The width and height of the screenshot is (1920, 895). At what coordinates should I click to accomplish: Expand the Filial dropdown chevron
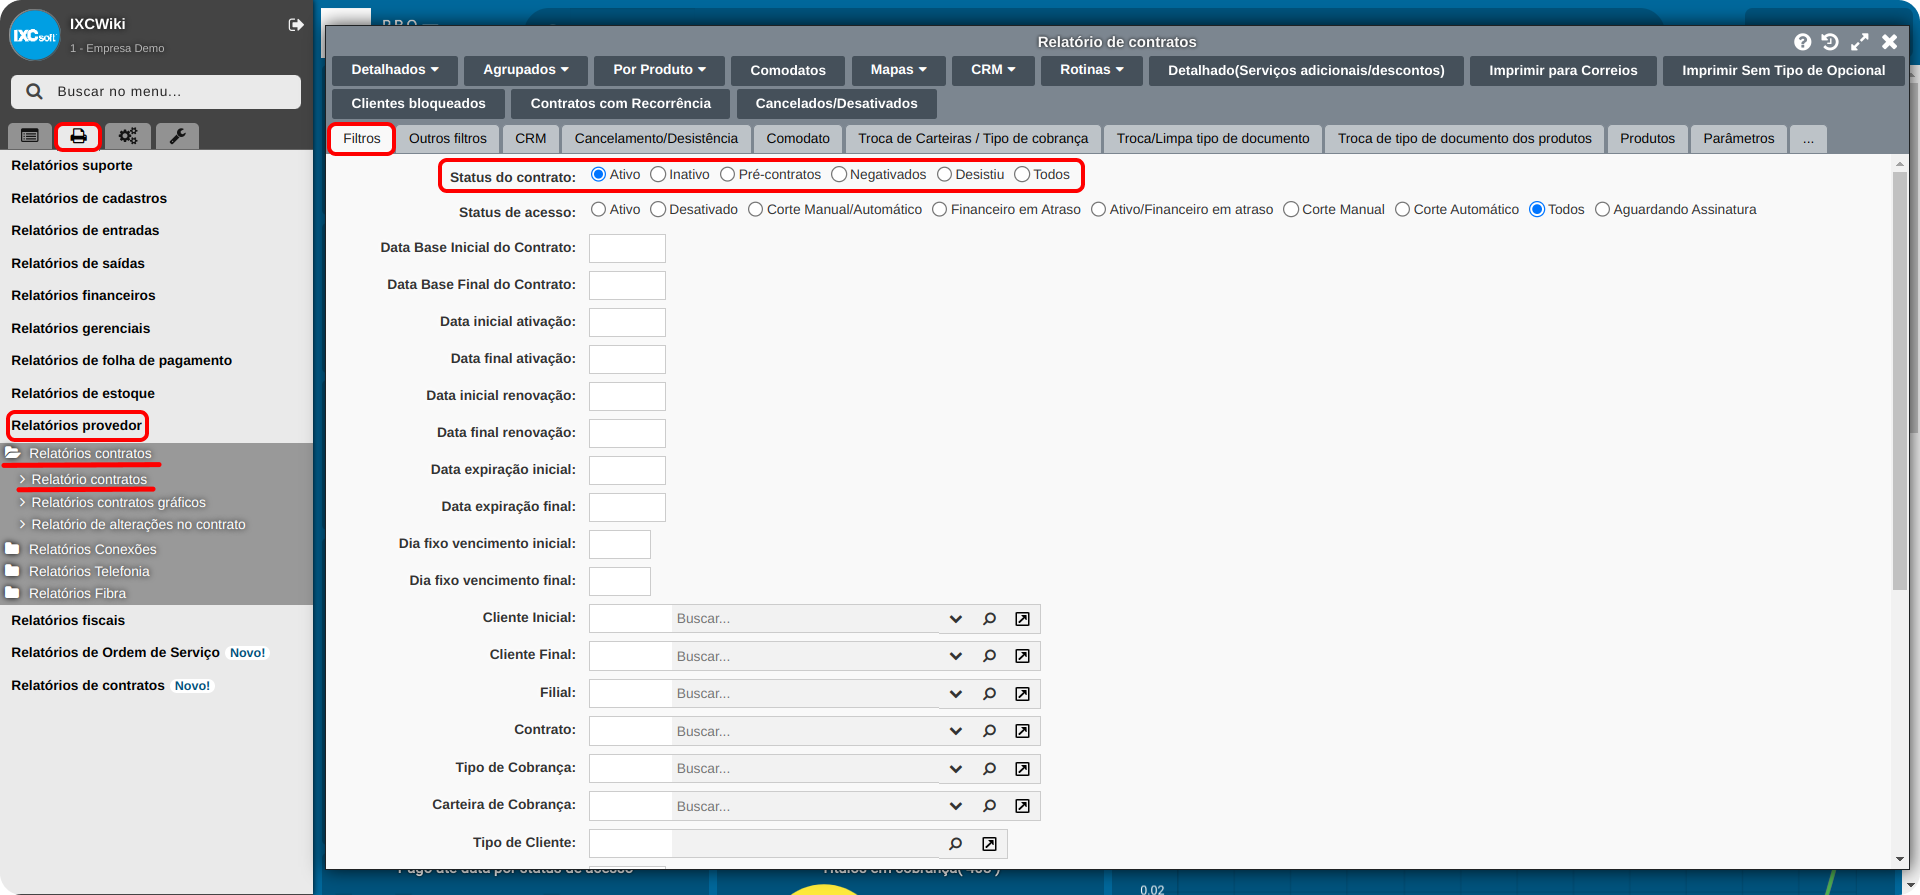956,694
